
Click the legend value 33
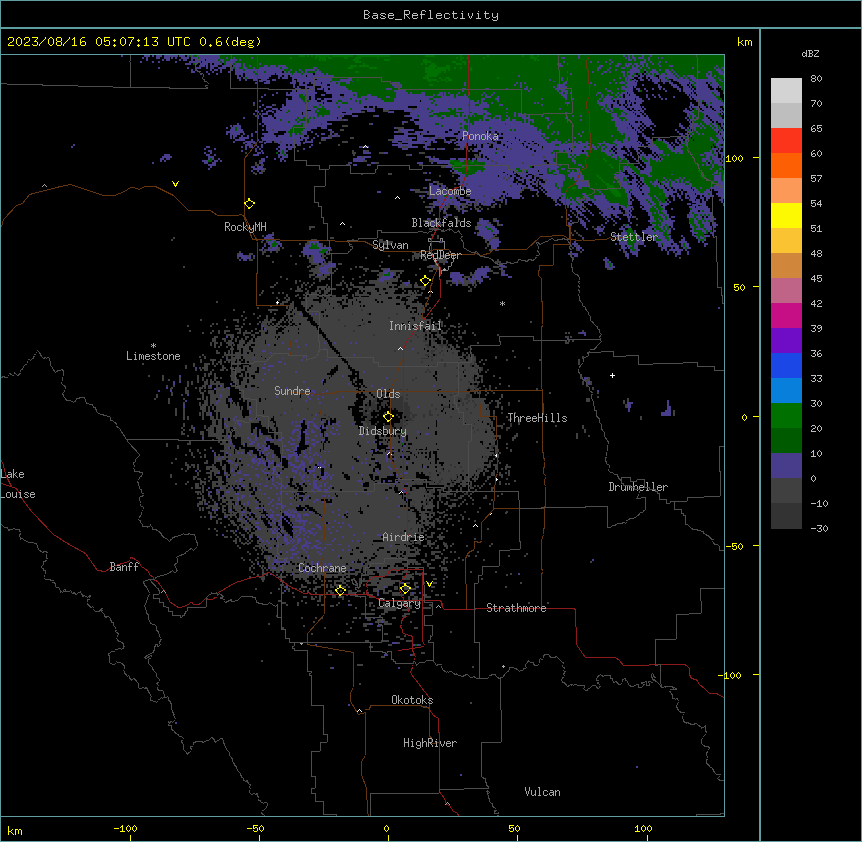coord(816,379)
